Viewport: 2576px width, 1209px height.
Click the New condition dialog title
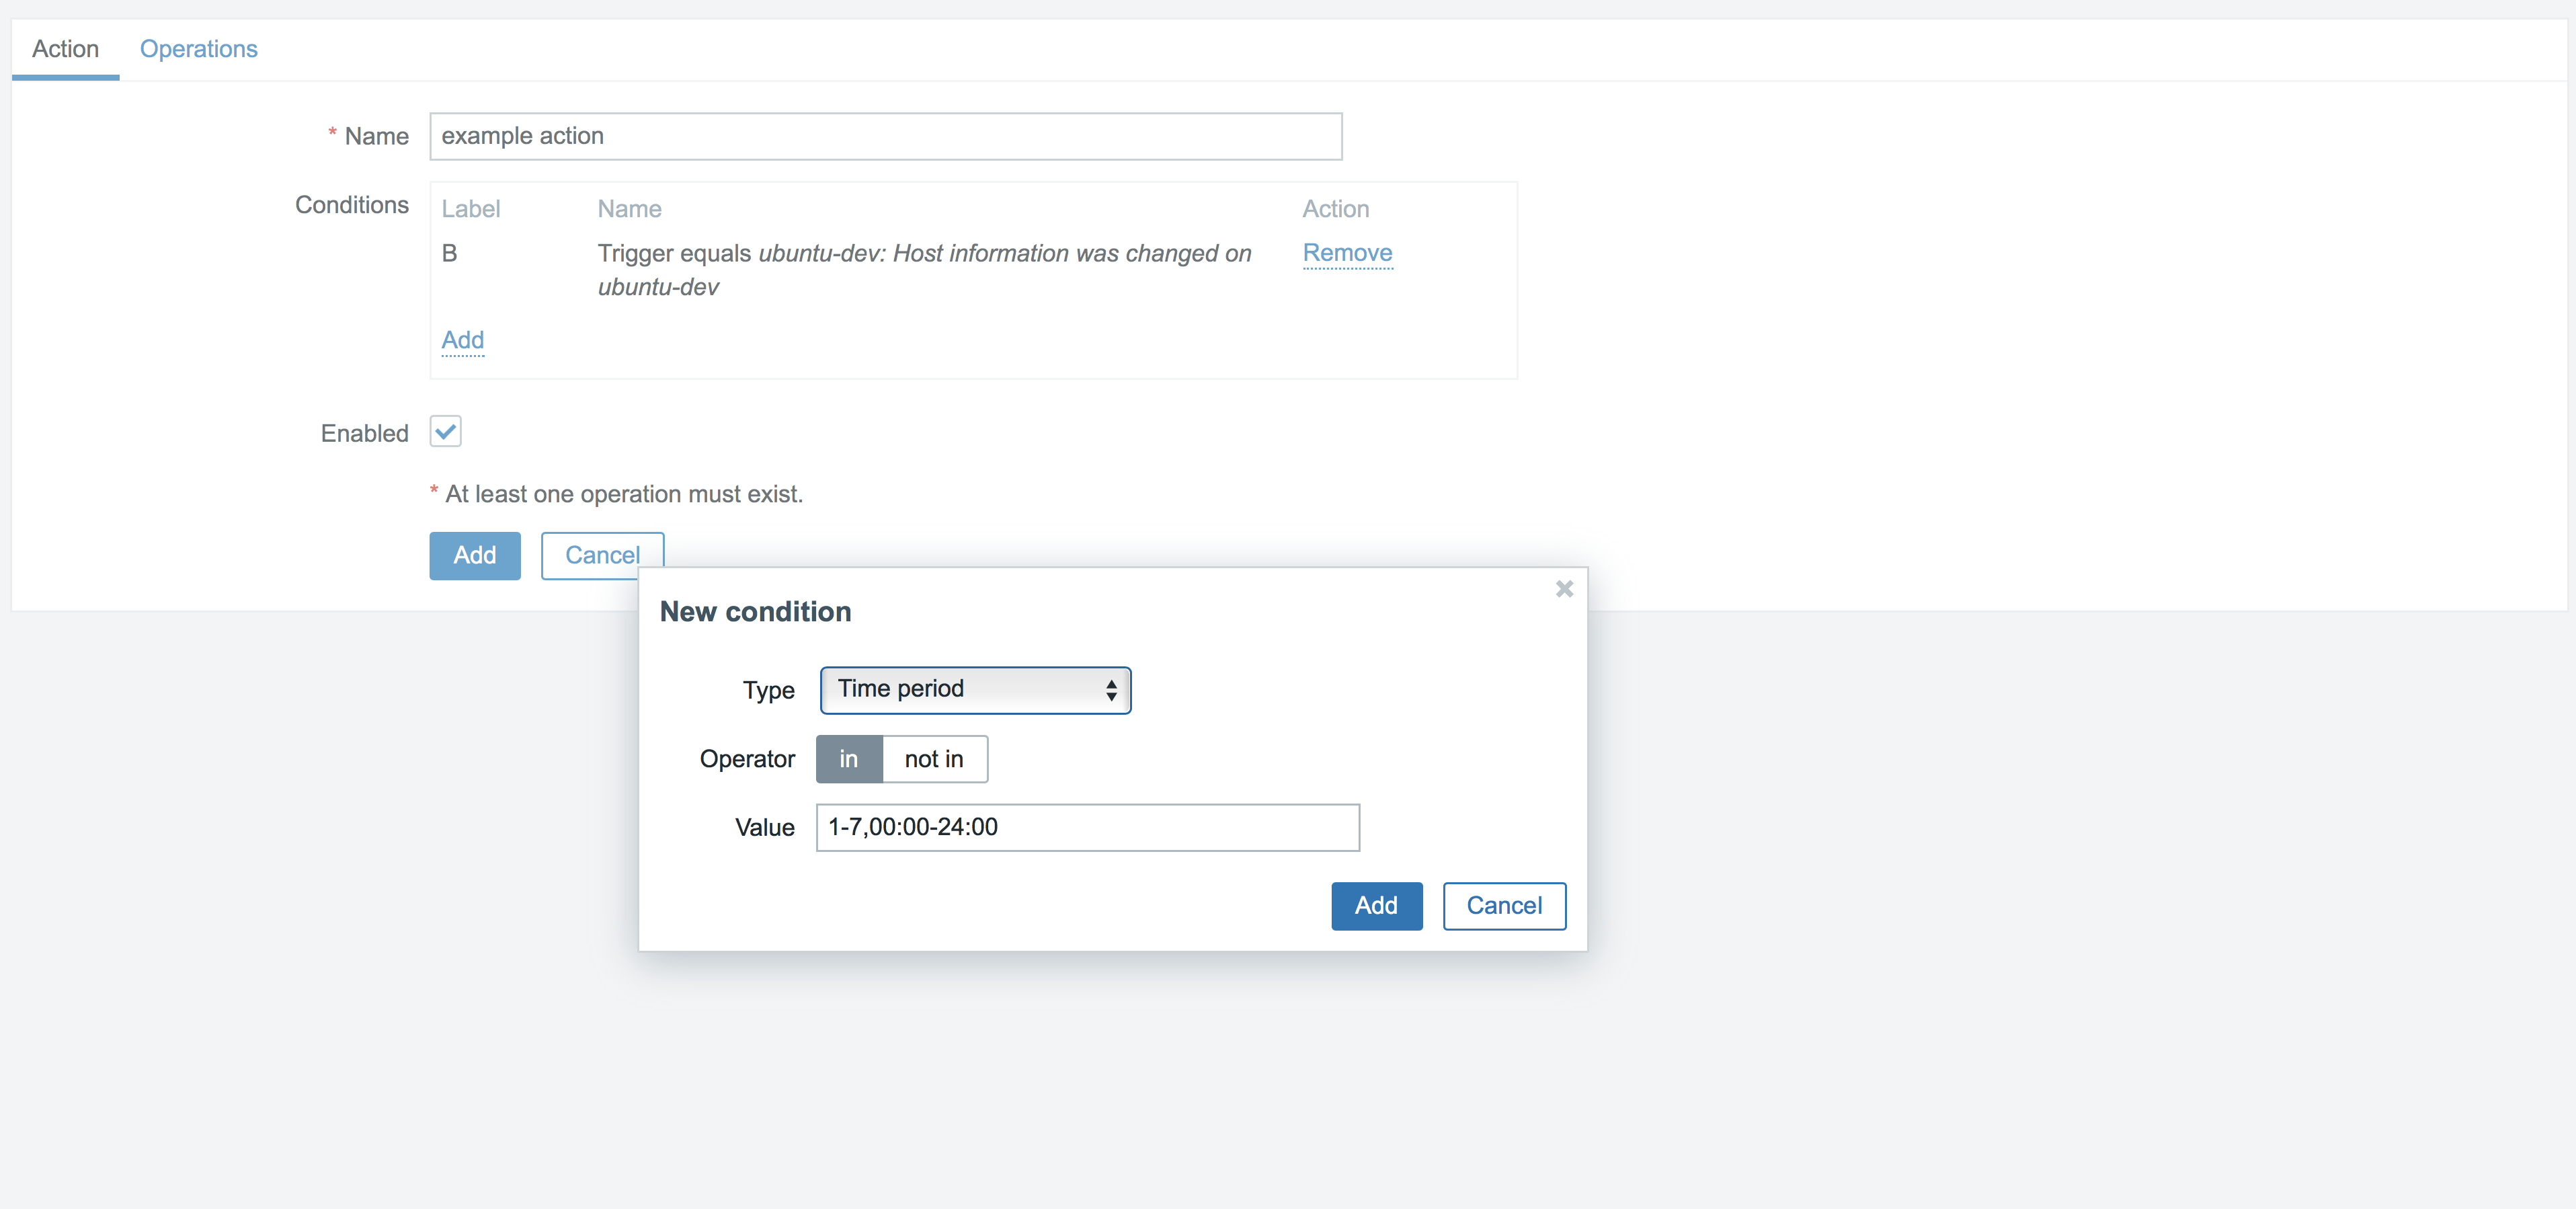click(755, 612)
